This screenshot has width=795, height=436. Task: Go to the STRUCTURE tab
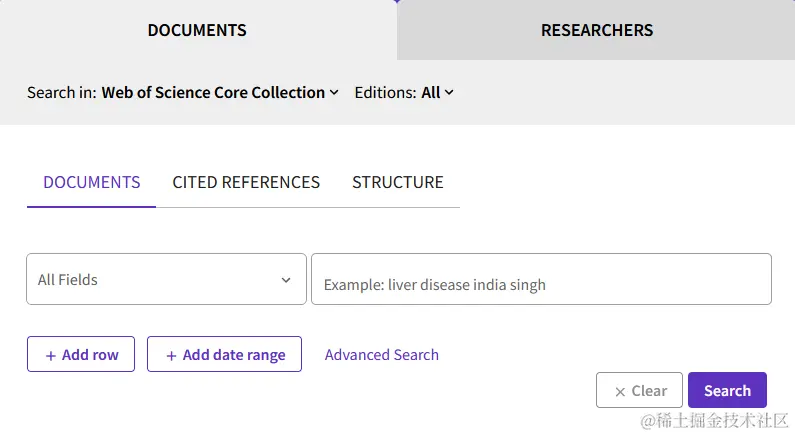click(x=398, y=182)
